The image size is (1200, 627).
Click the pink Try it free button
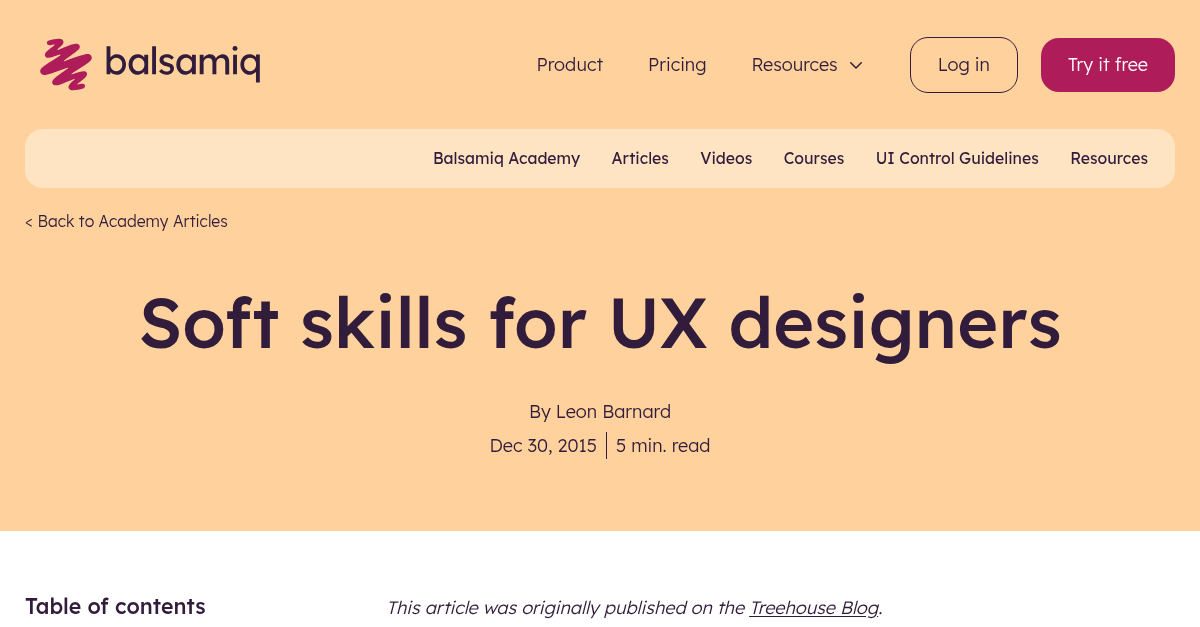[1107, 64]
